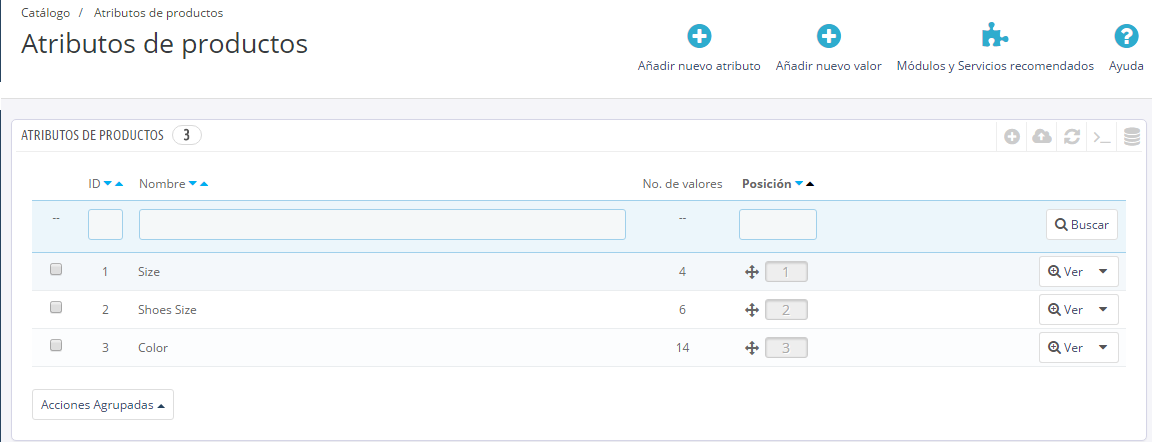Open Ayuda question mark icon

pos(1126,37)
